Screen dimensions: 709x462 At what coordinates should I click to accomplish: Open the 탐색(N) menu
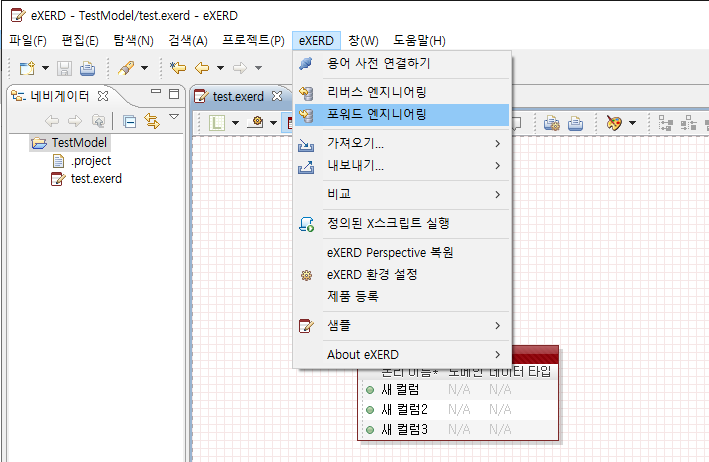coord(133,41)
